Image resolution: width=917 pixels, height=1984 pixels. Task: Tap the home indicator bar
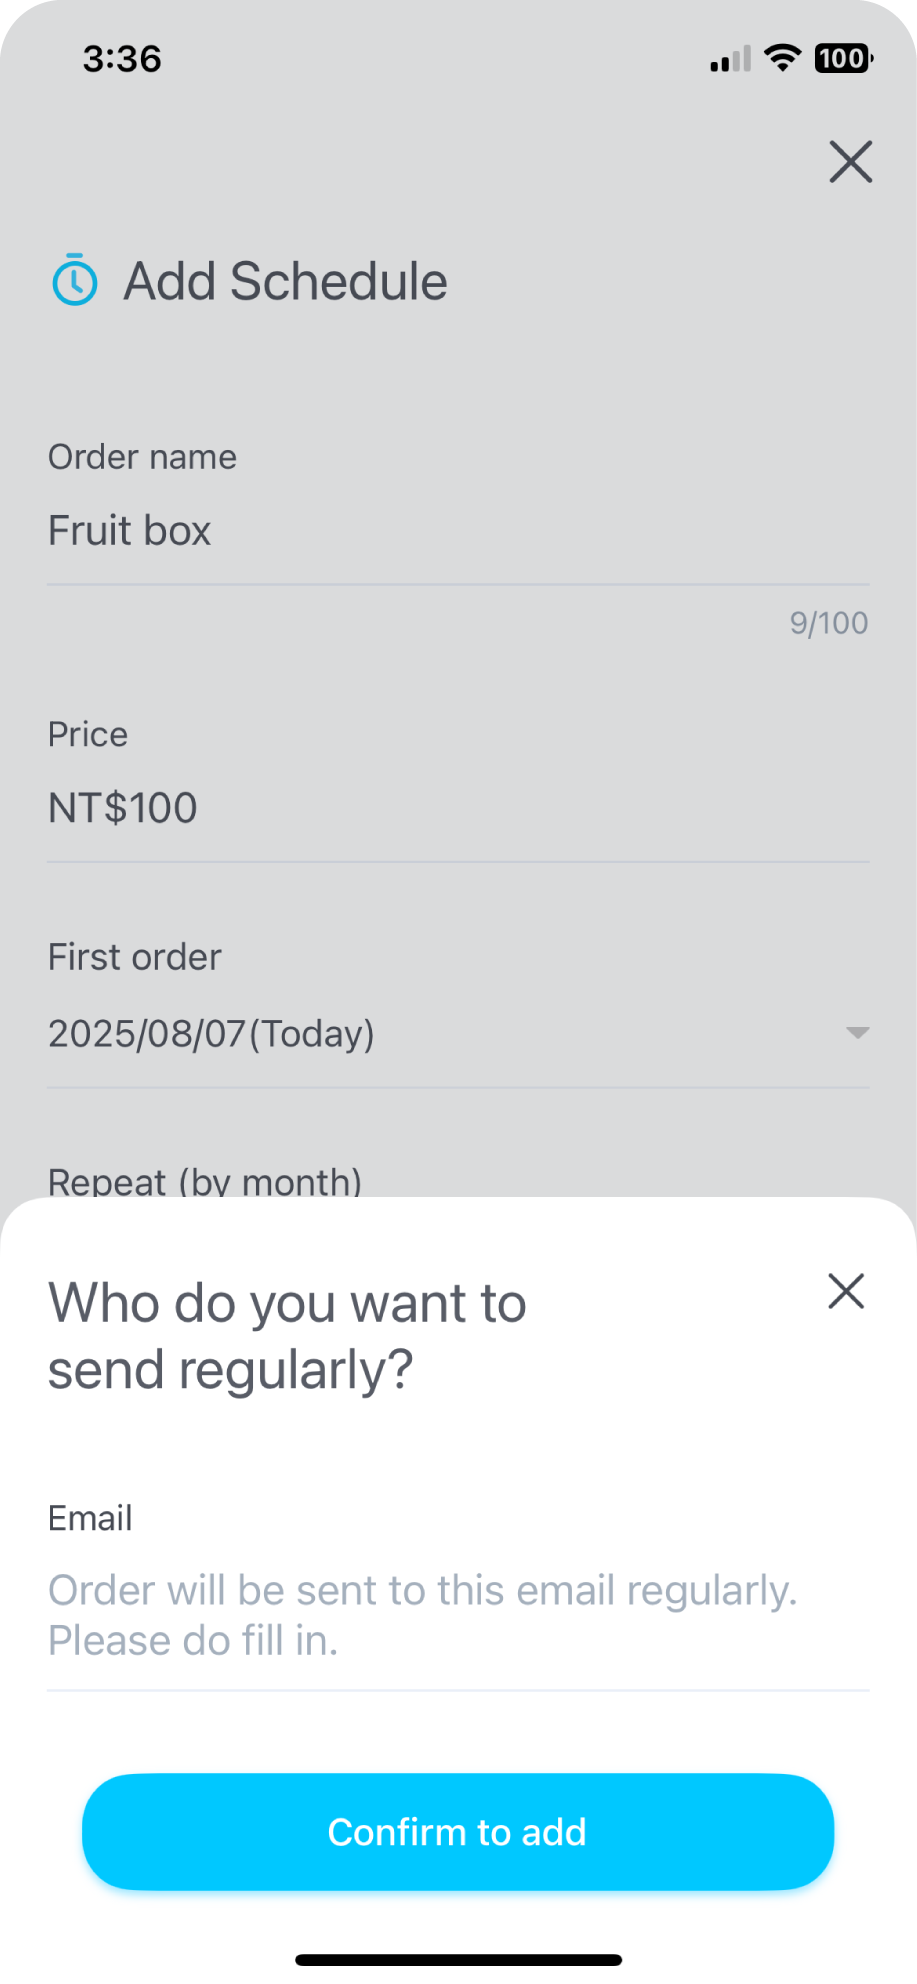click(458, 1960)
